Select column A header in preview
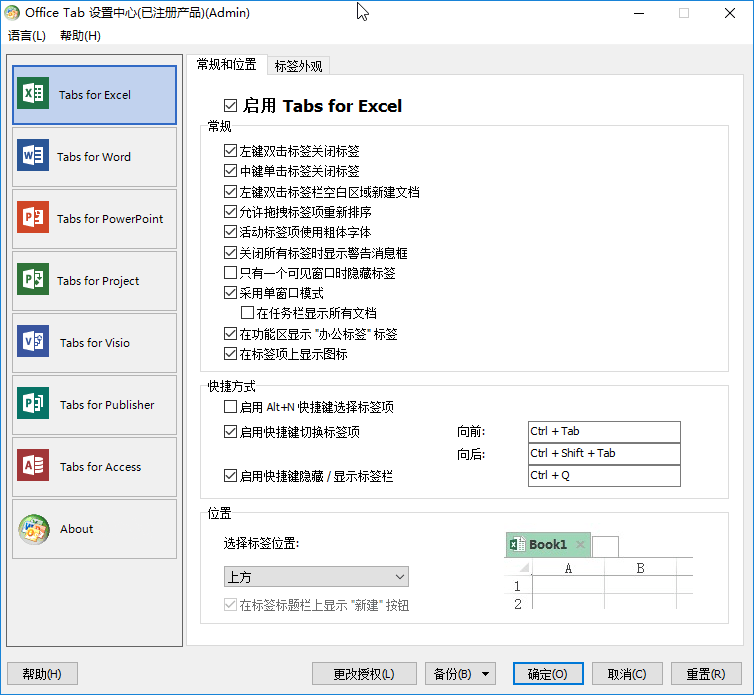Screen dimensions: 754x695 coord(568,568)
